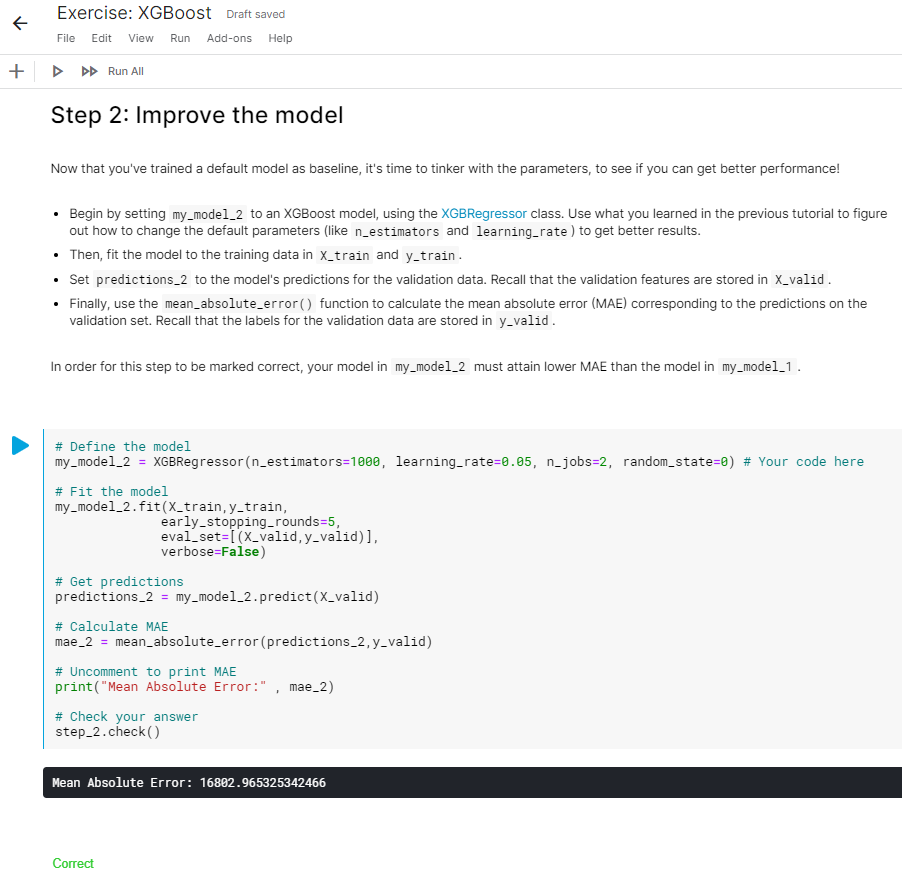
Task: Click the # Fit the model comment
Action: point(112,492)
